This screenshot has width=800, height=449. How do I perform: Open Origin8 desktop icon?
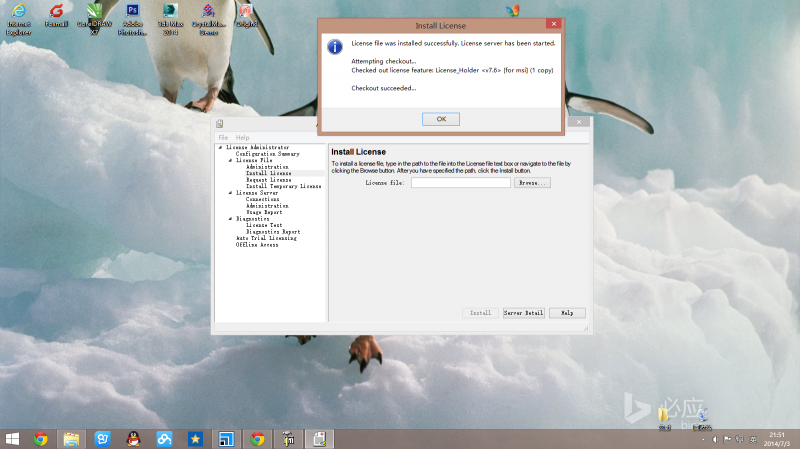tap(246, 15)
